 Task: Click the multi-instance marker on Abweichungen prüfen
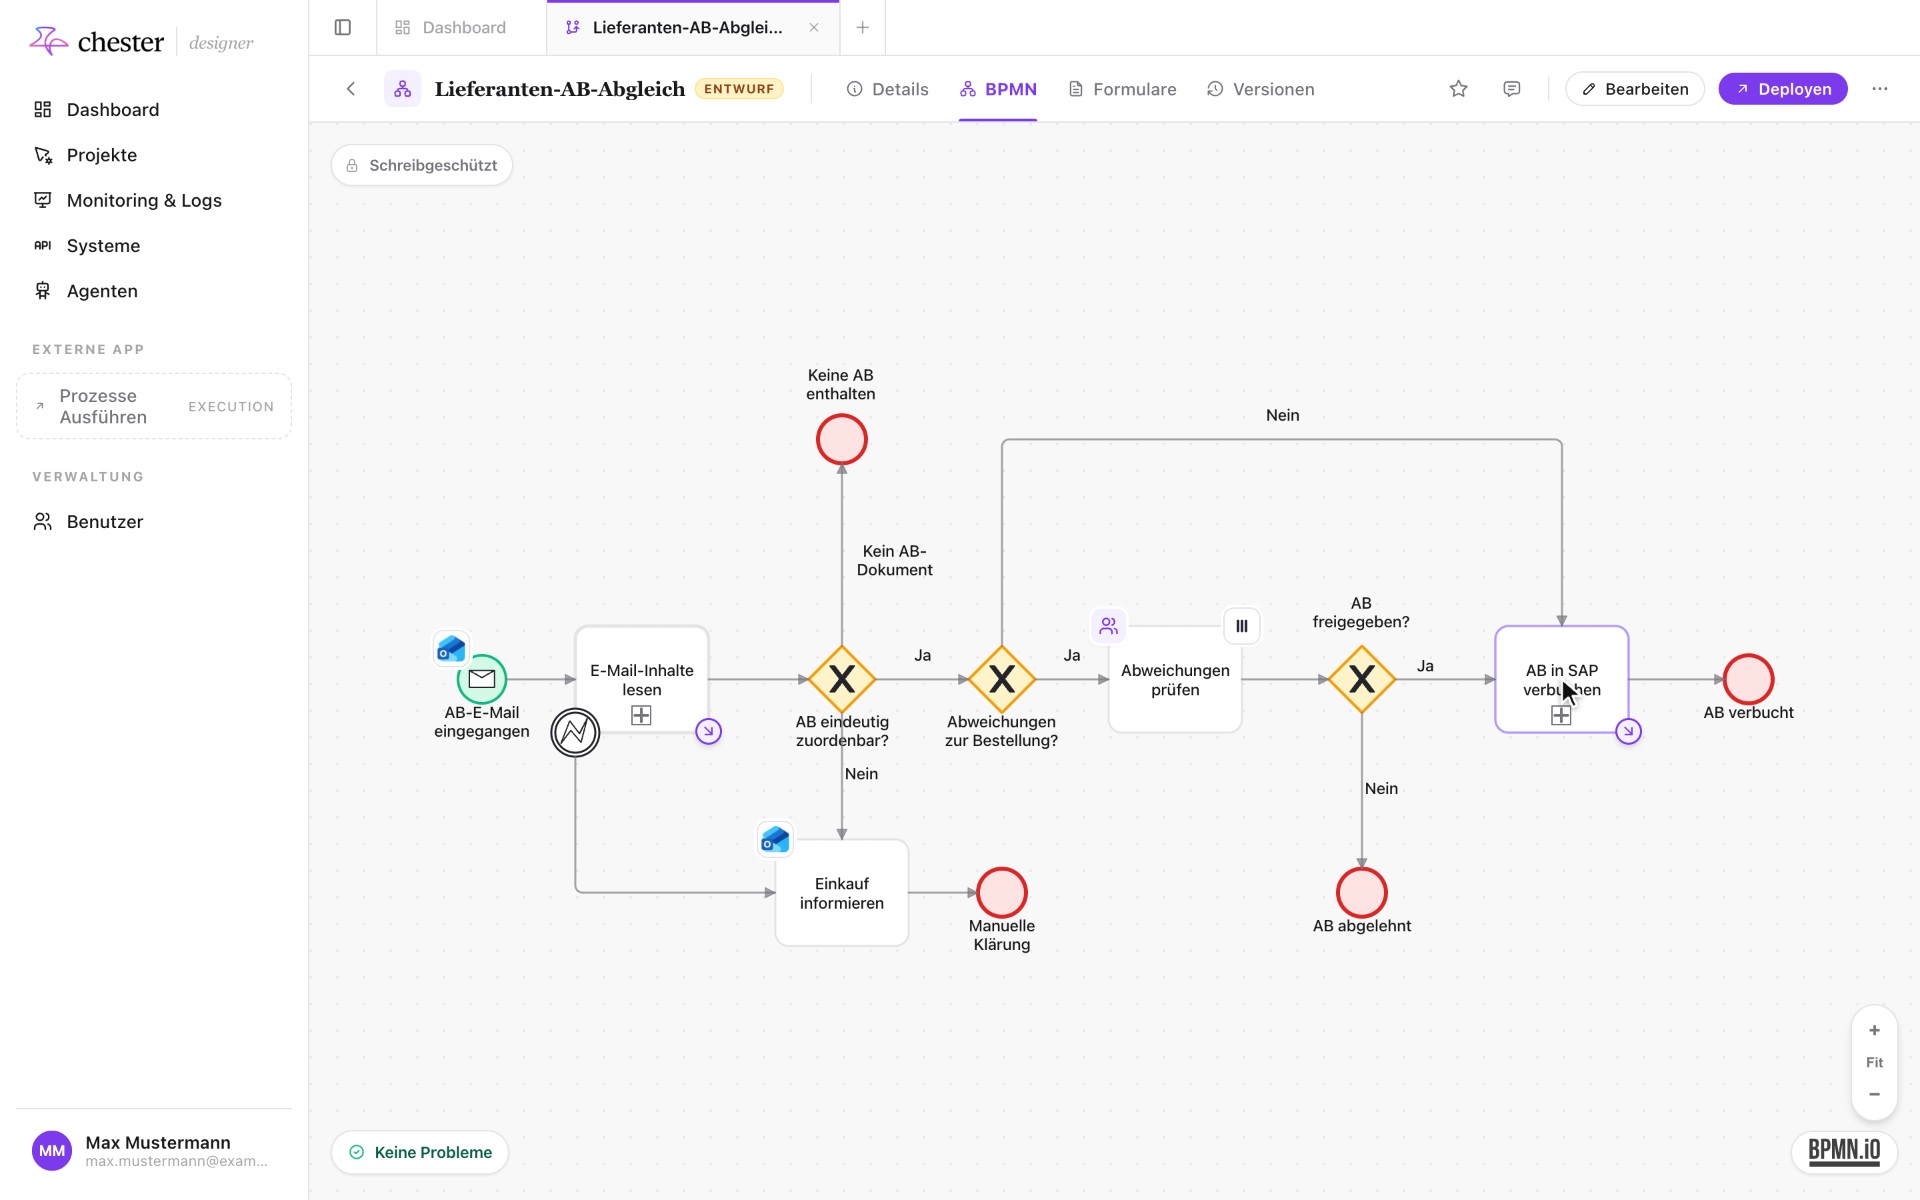coord(1241,626)
